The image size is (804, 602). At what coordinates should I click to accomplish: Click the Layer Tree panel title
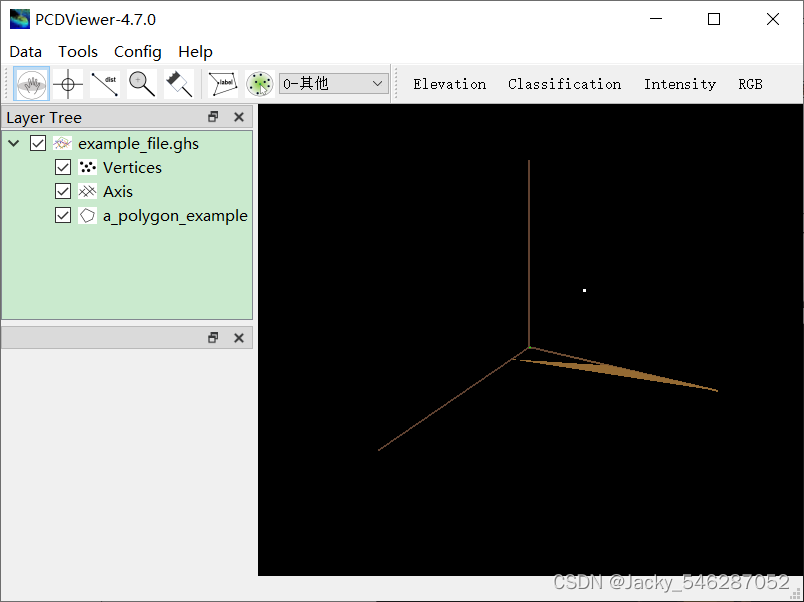click(44, 117)
